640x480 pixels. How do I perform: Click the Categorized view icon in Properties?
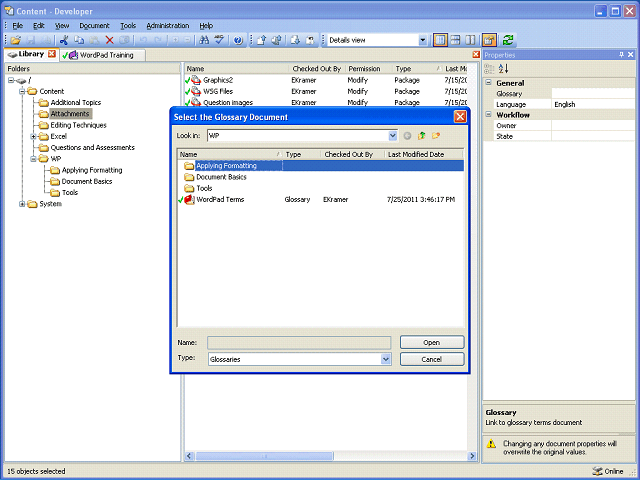[489, 69]
